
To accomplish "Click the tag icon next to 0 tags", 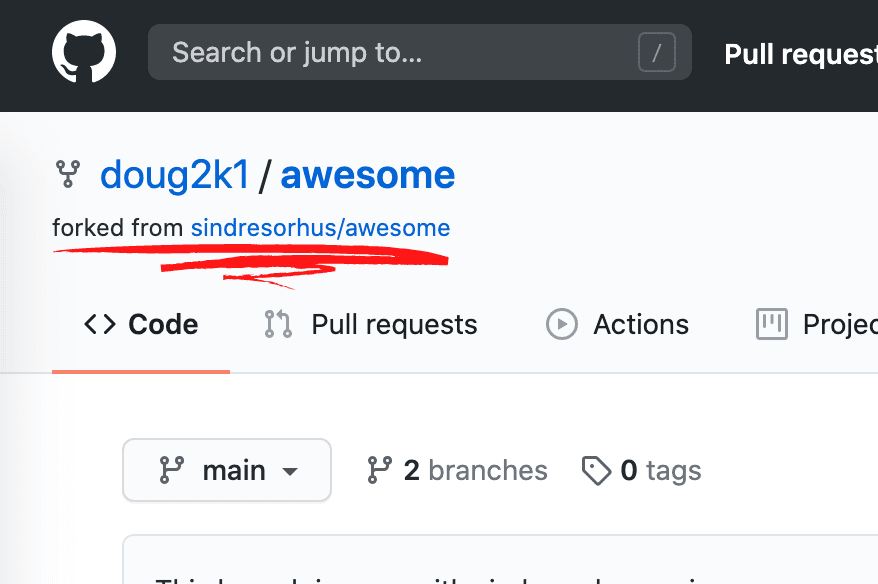I will tap(598, 469).
